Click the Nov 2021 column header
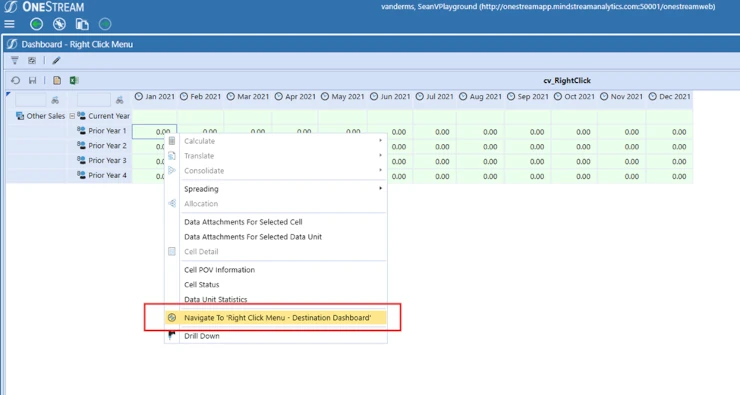The image size is (740, 395). [x=622, y=96]
